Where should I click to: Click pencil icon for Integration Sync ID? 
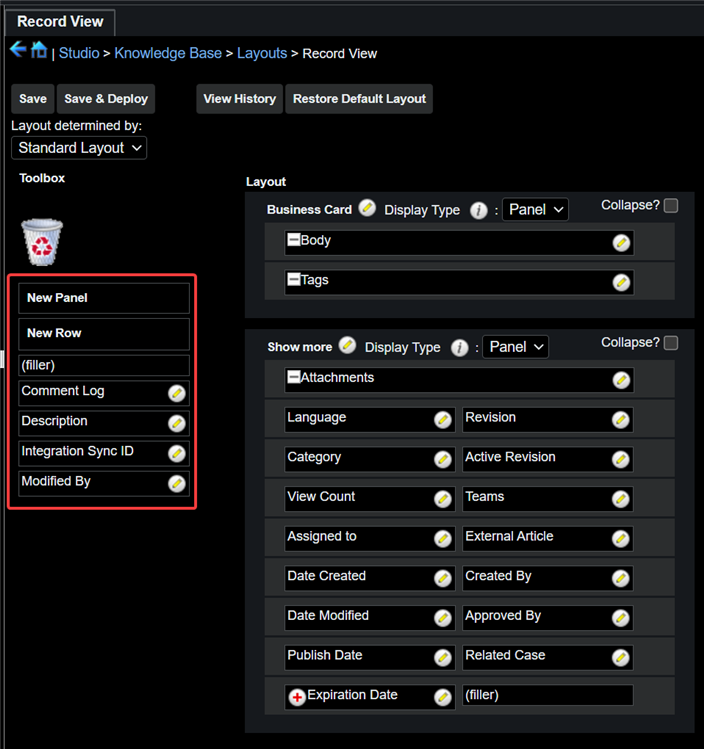pos(177,453)
